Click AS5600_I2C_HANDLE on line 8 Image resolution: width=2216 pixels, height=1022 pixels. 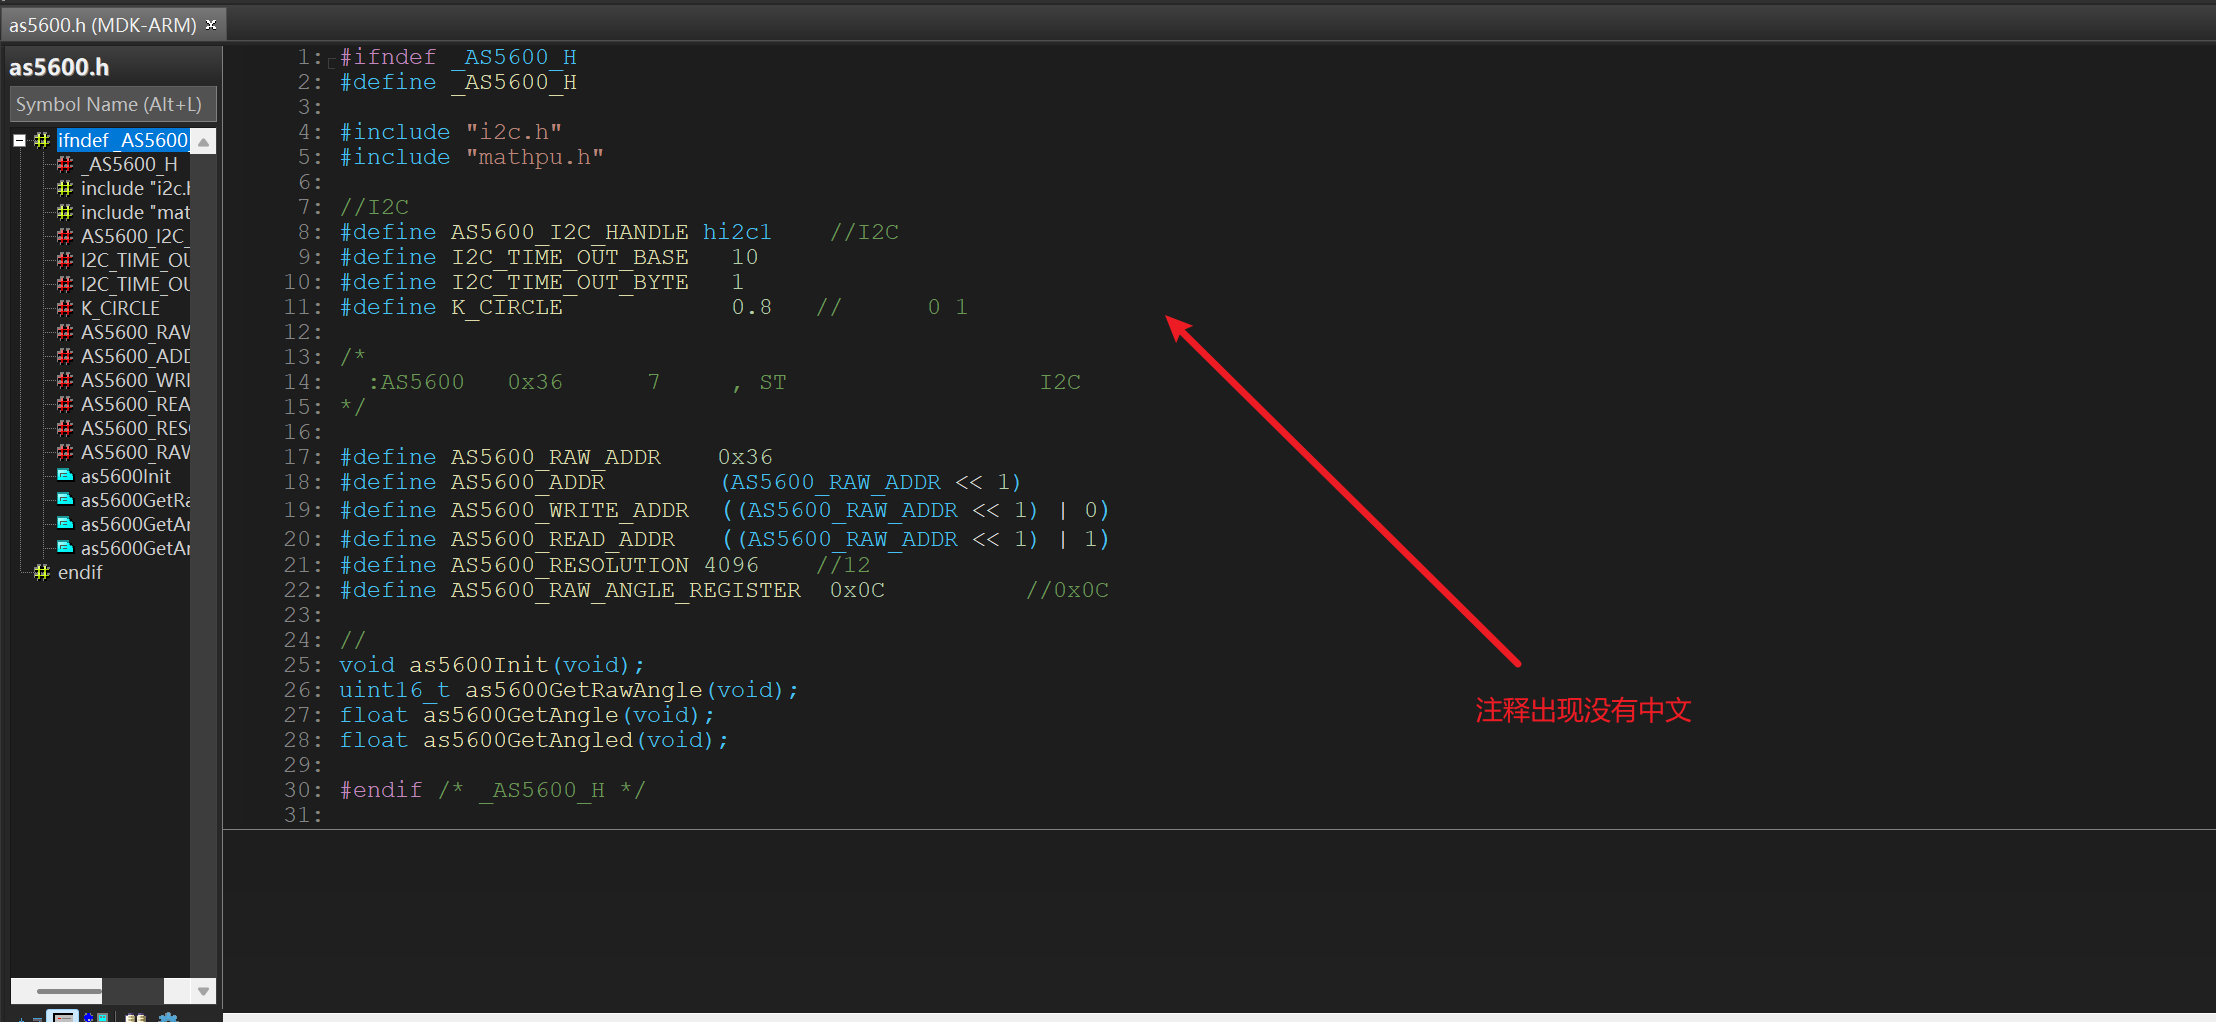pos(570,232)
